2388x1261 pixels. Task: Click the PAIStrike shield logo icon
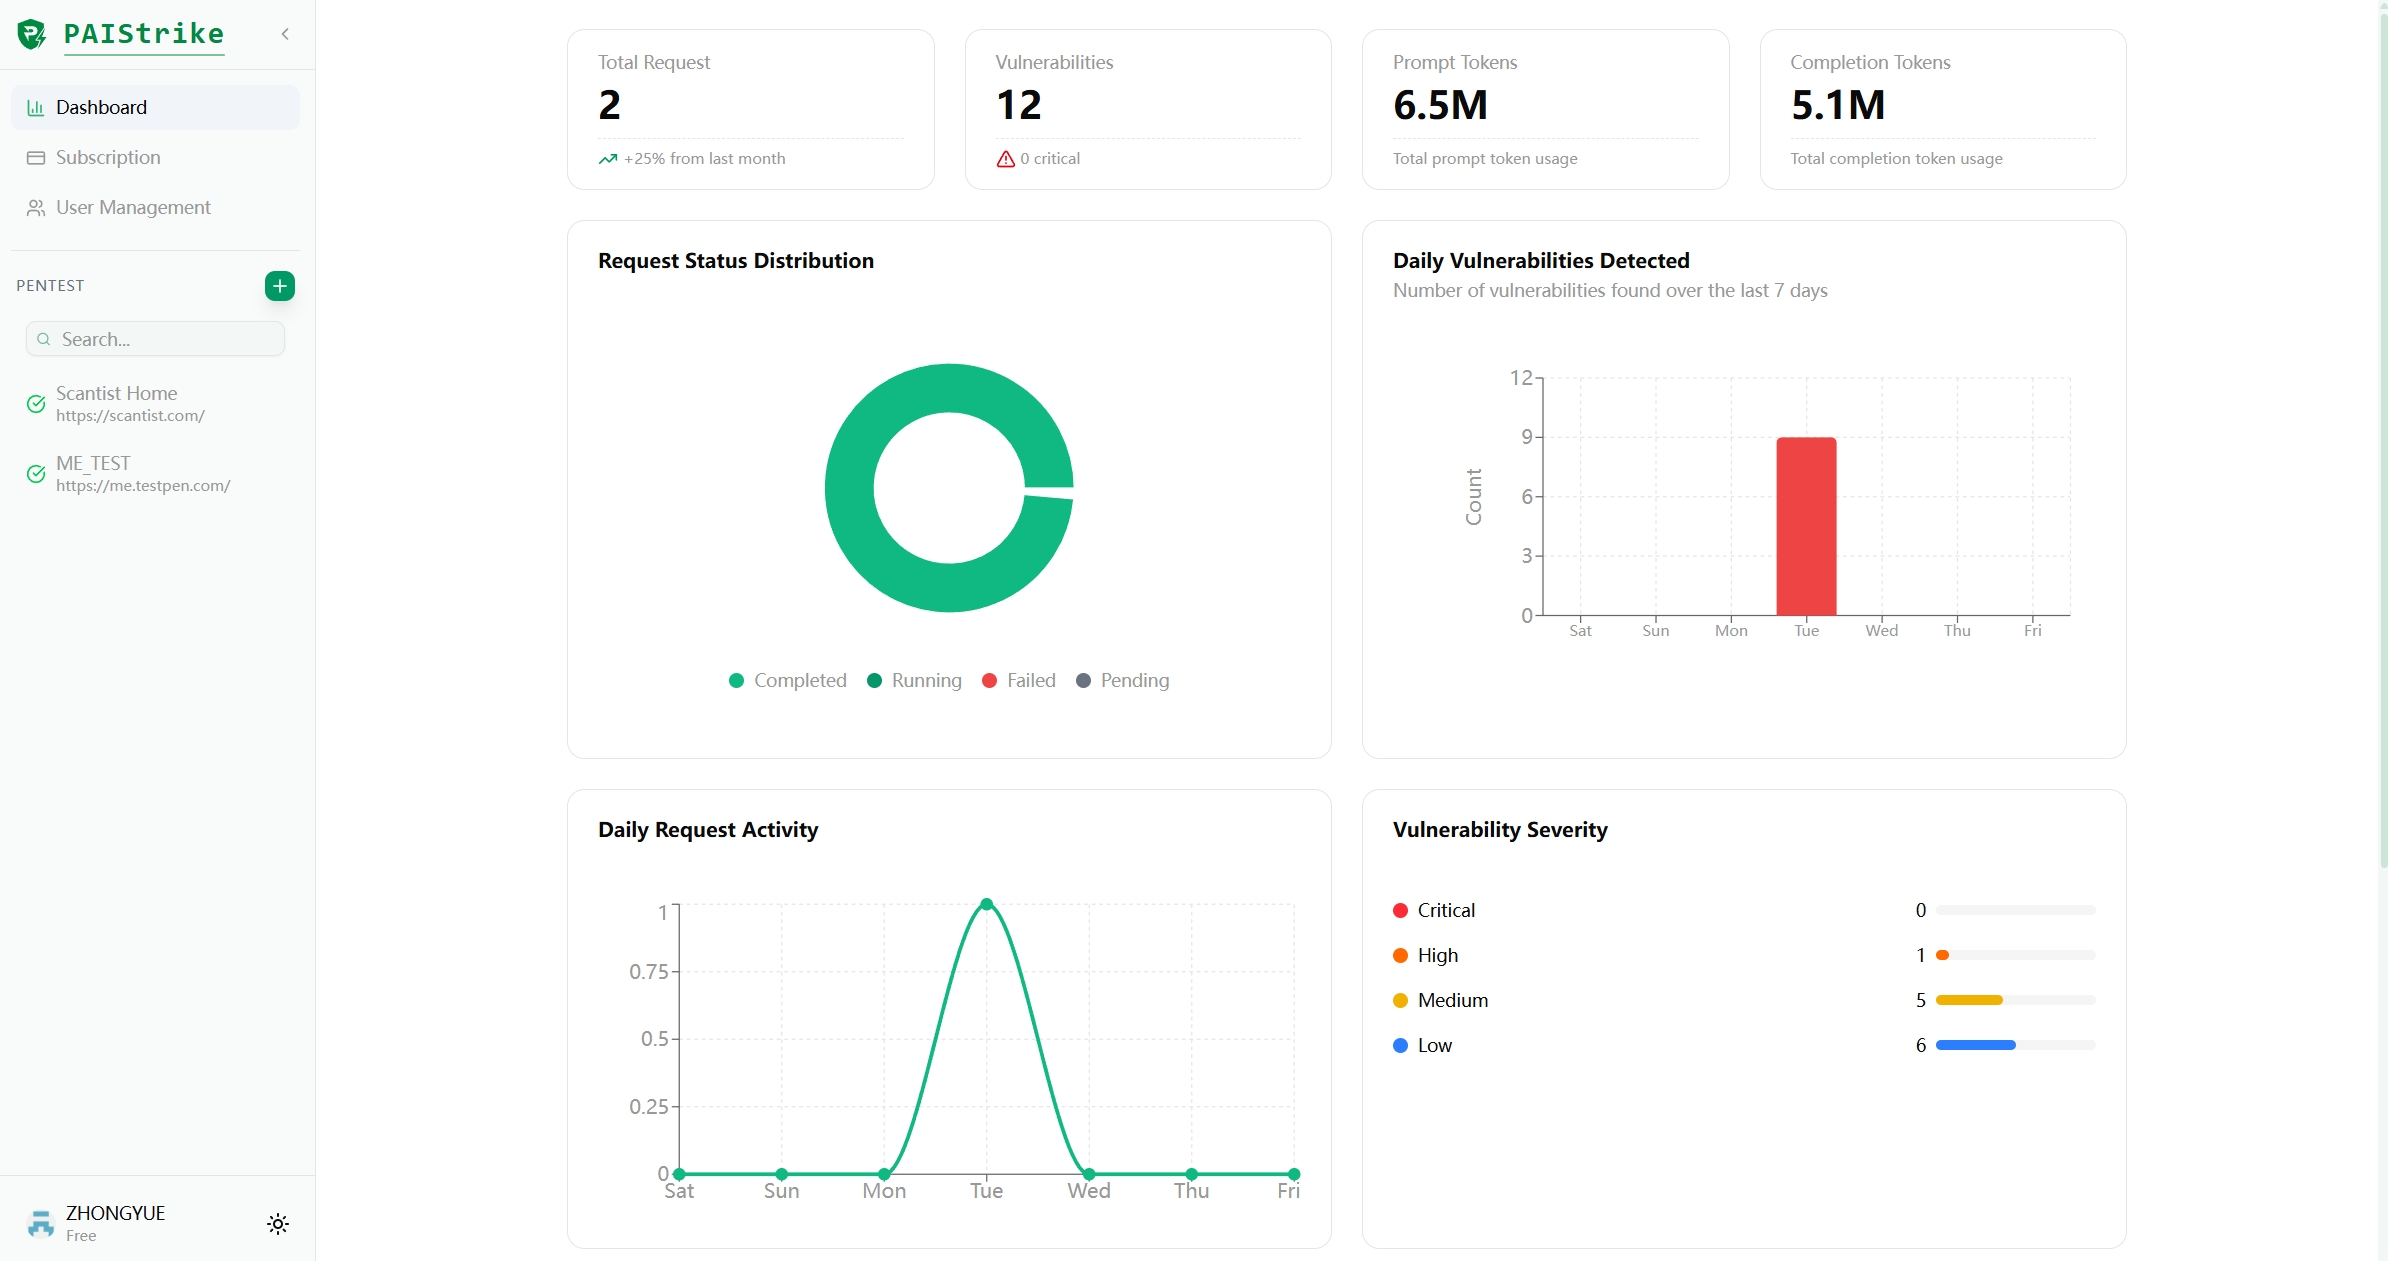[32, 34]
